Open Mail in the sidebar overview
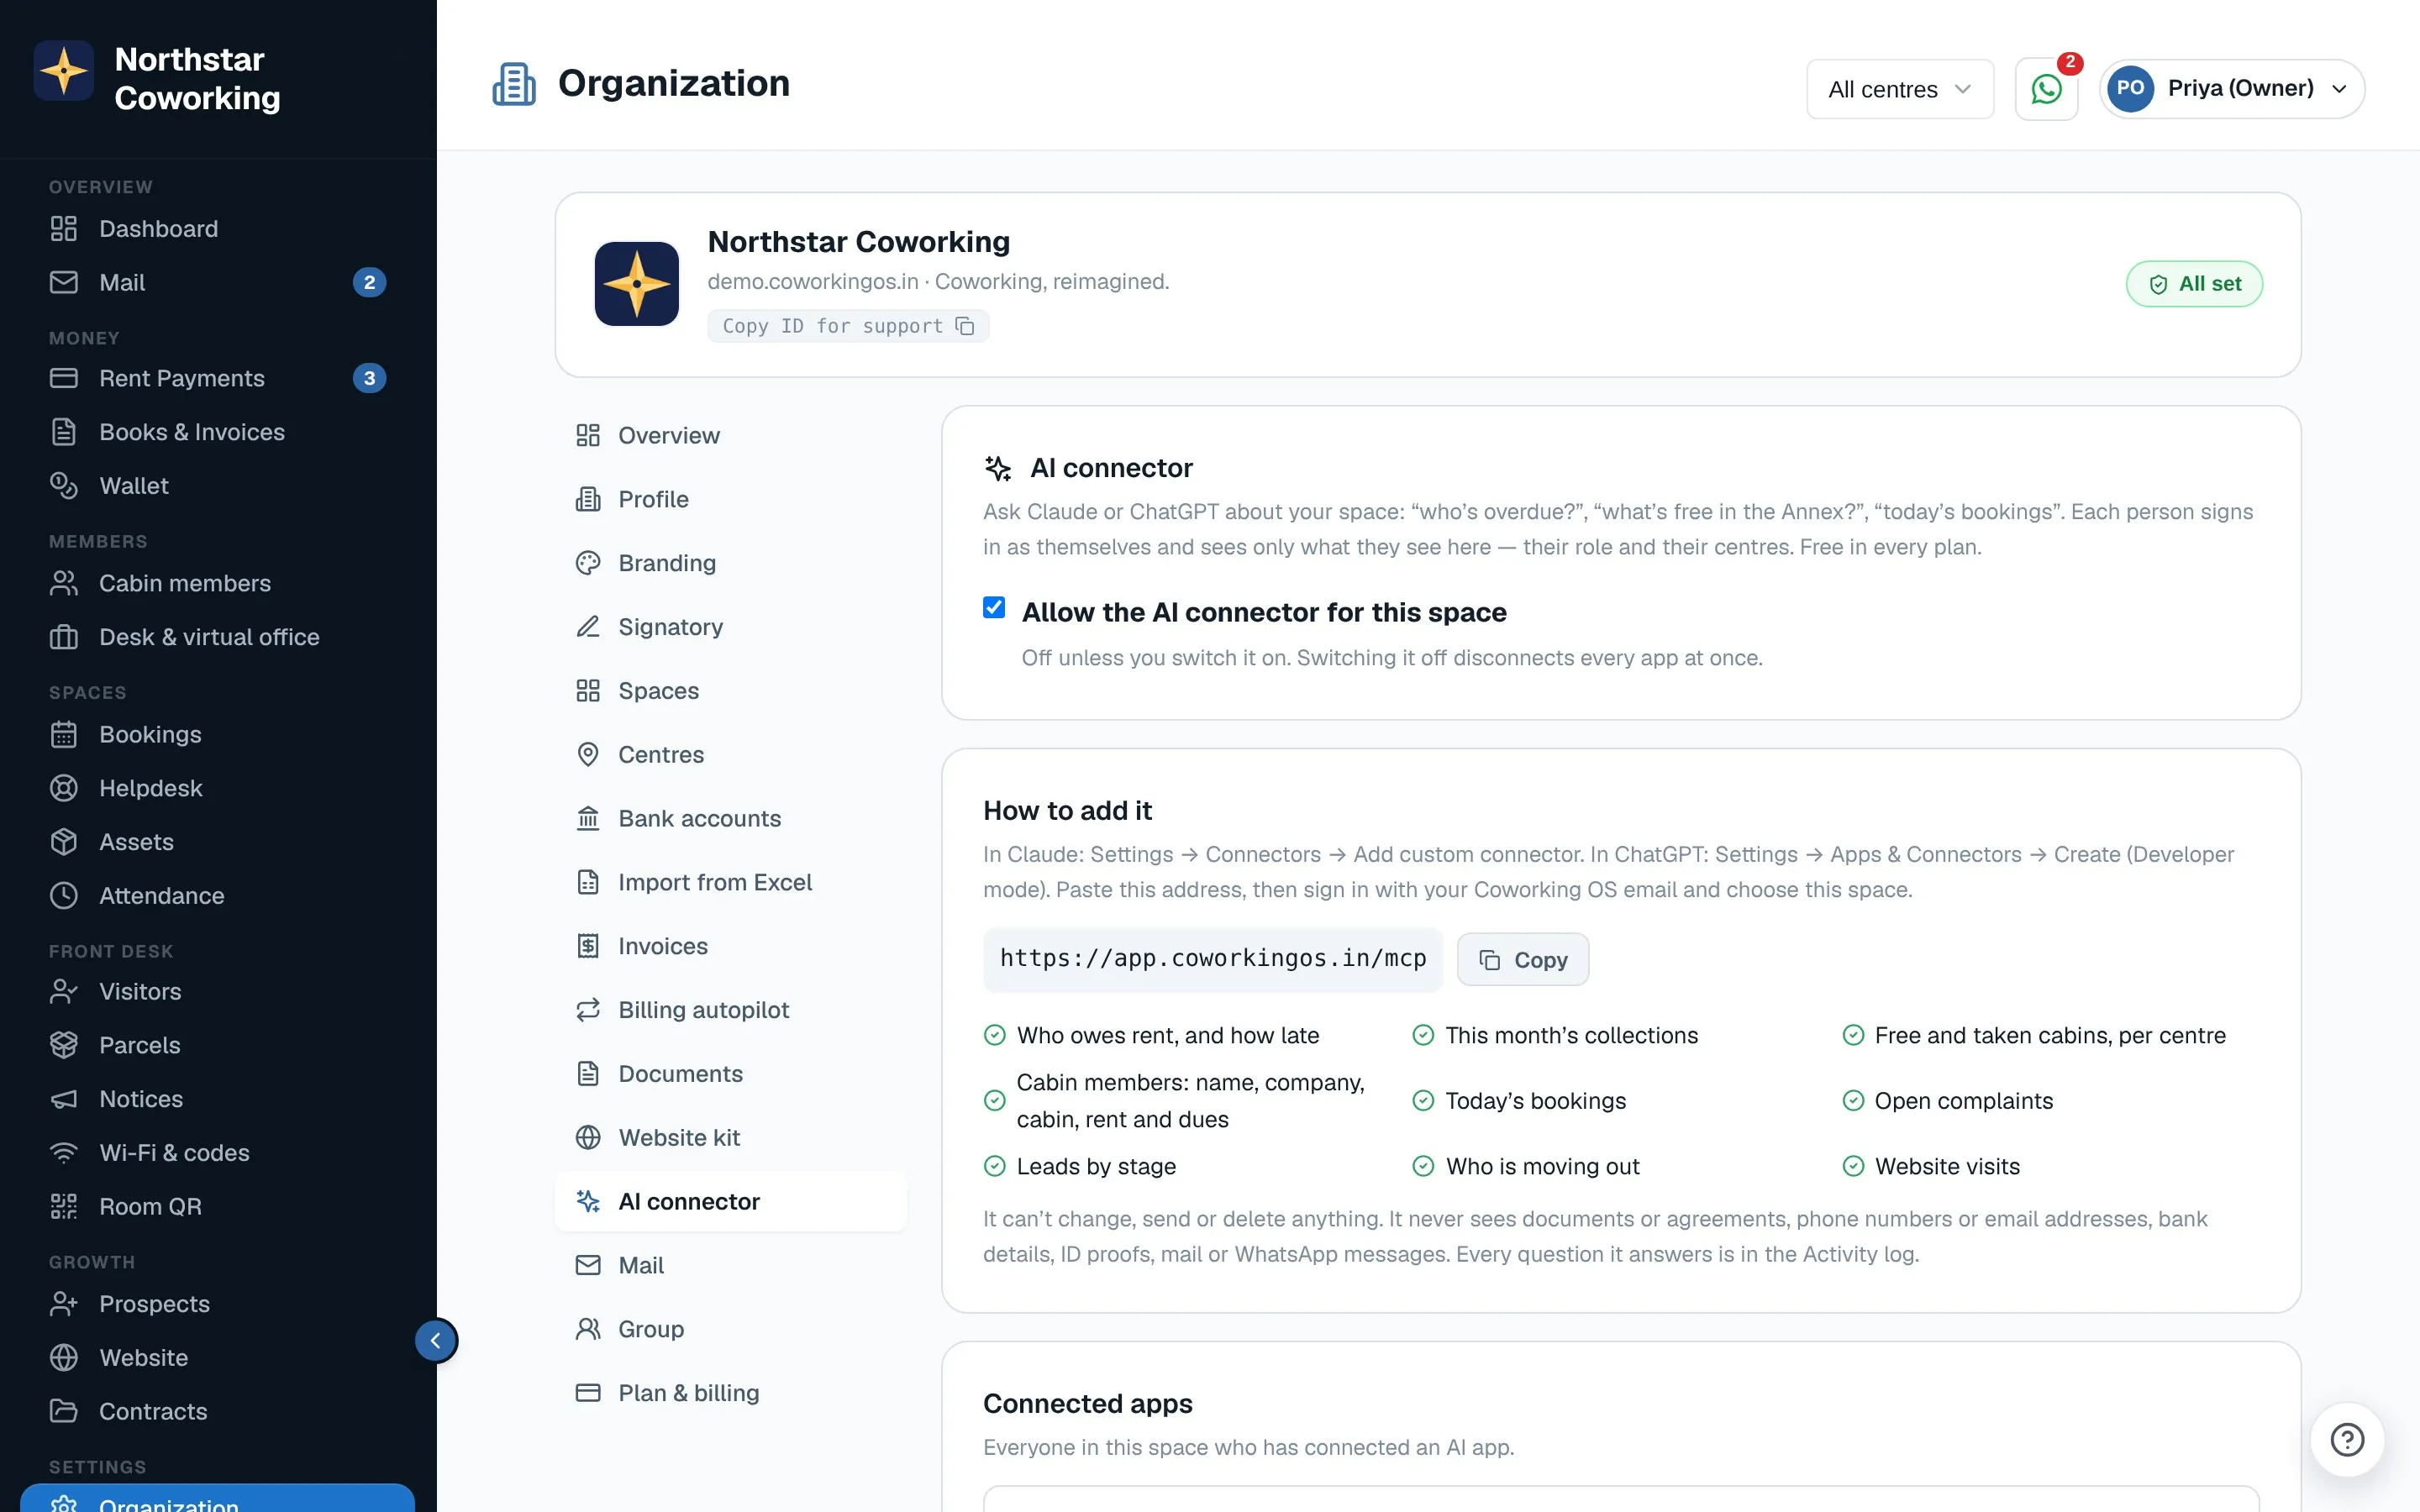Viewport: 2420px width, 1512px height. 217,283
